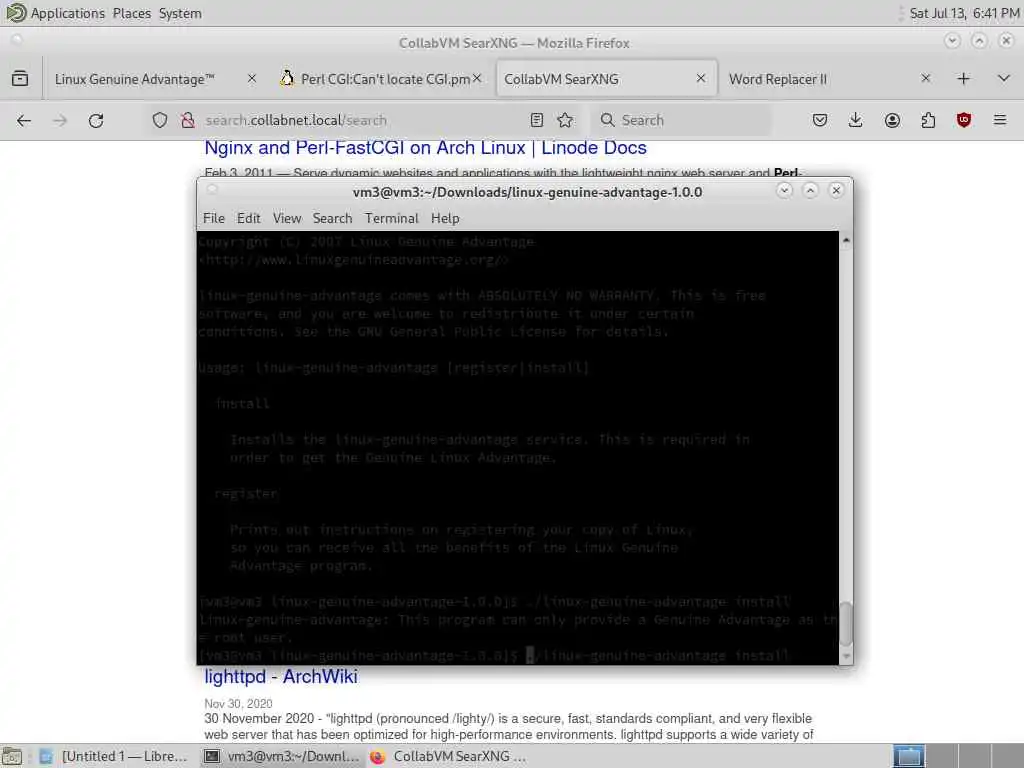Open a new Firefox tab
This screenshot has width=1024, height=768.
(963, 79)
